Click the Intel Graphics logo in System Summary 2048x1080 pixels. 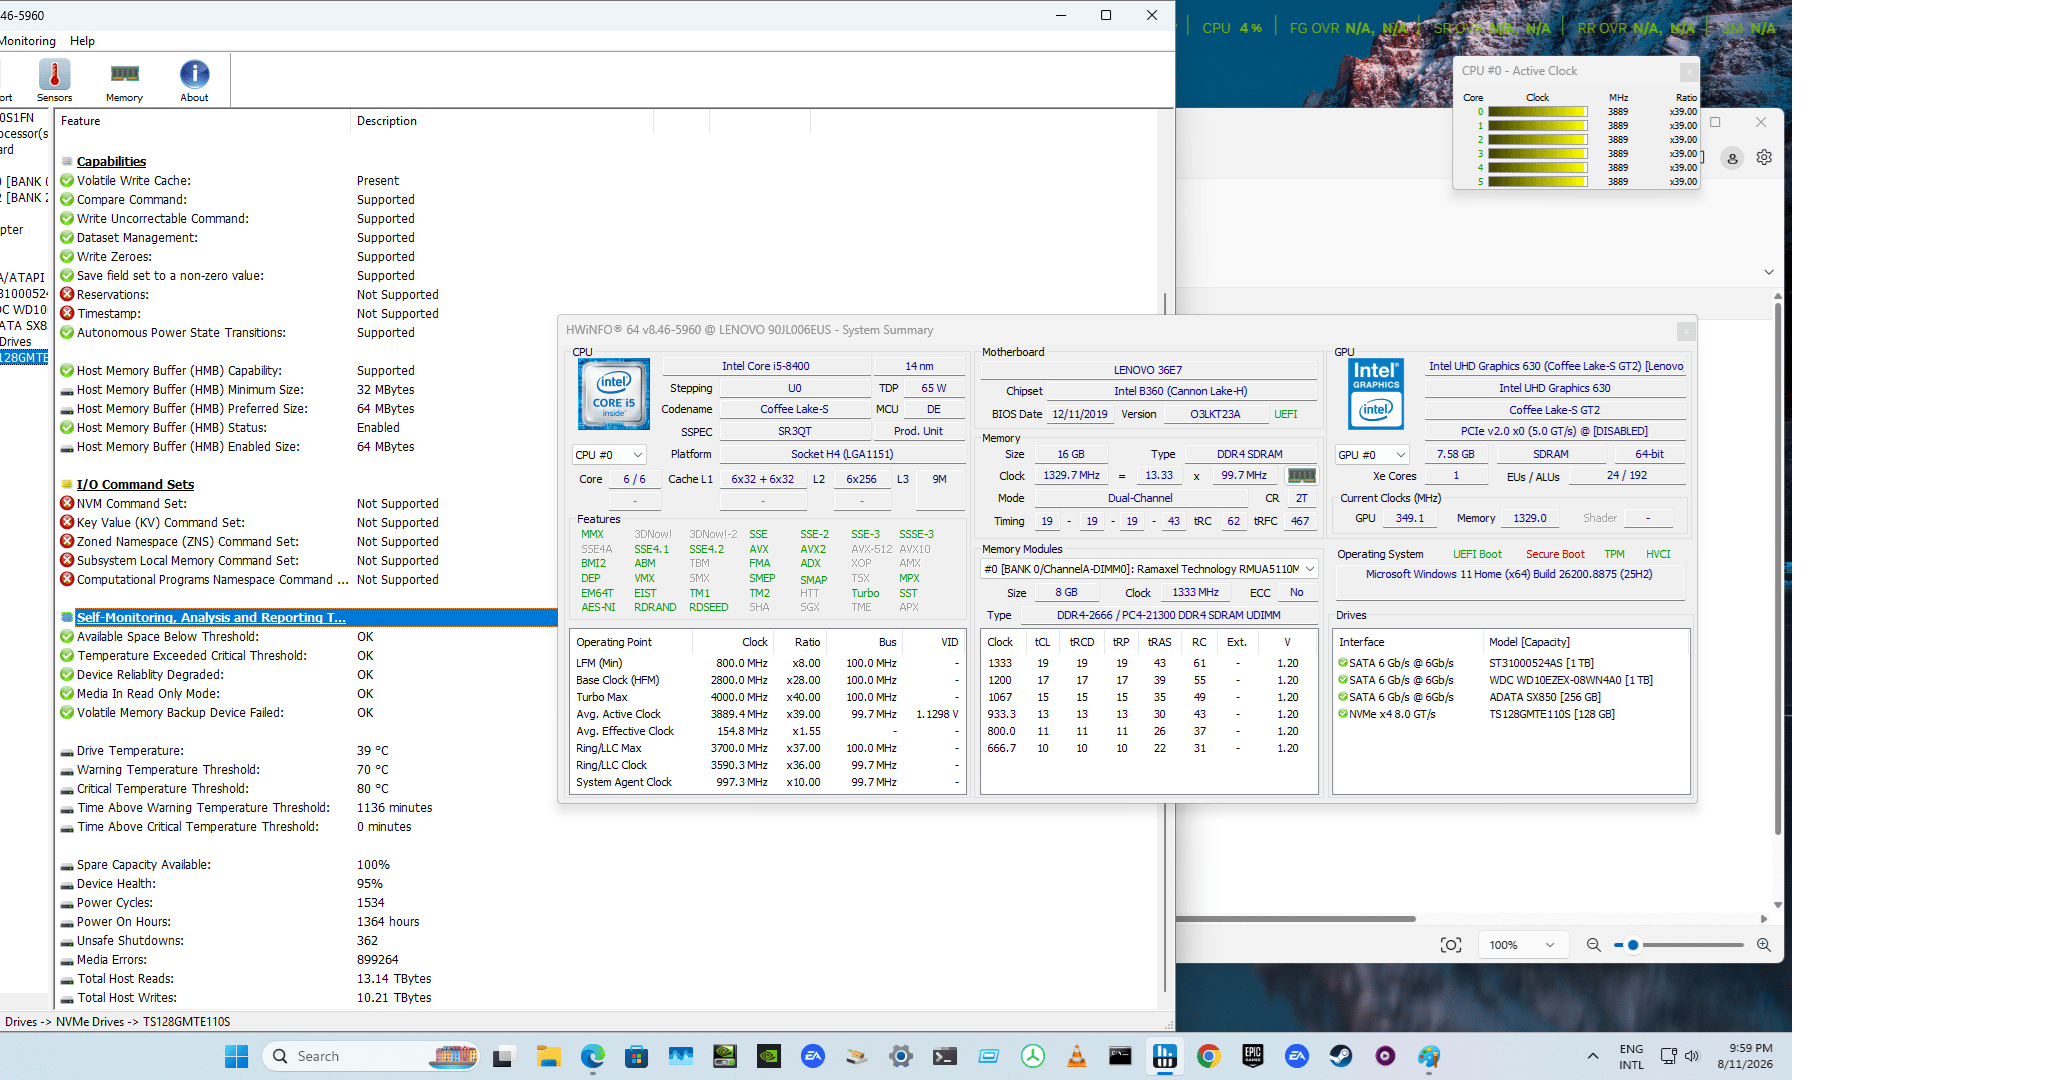[1376, 394]
